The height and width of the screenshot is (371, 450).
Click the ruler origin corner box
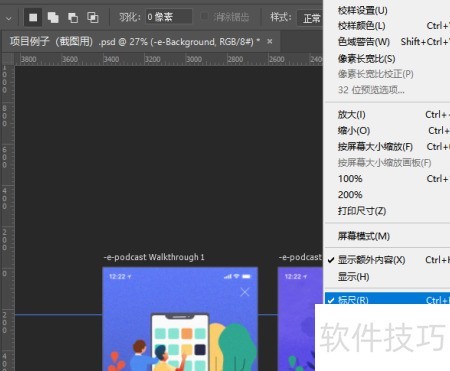coord(7,59)
